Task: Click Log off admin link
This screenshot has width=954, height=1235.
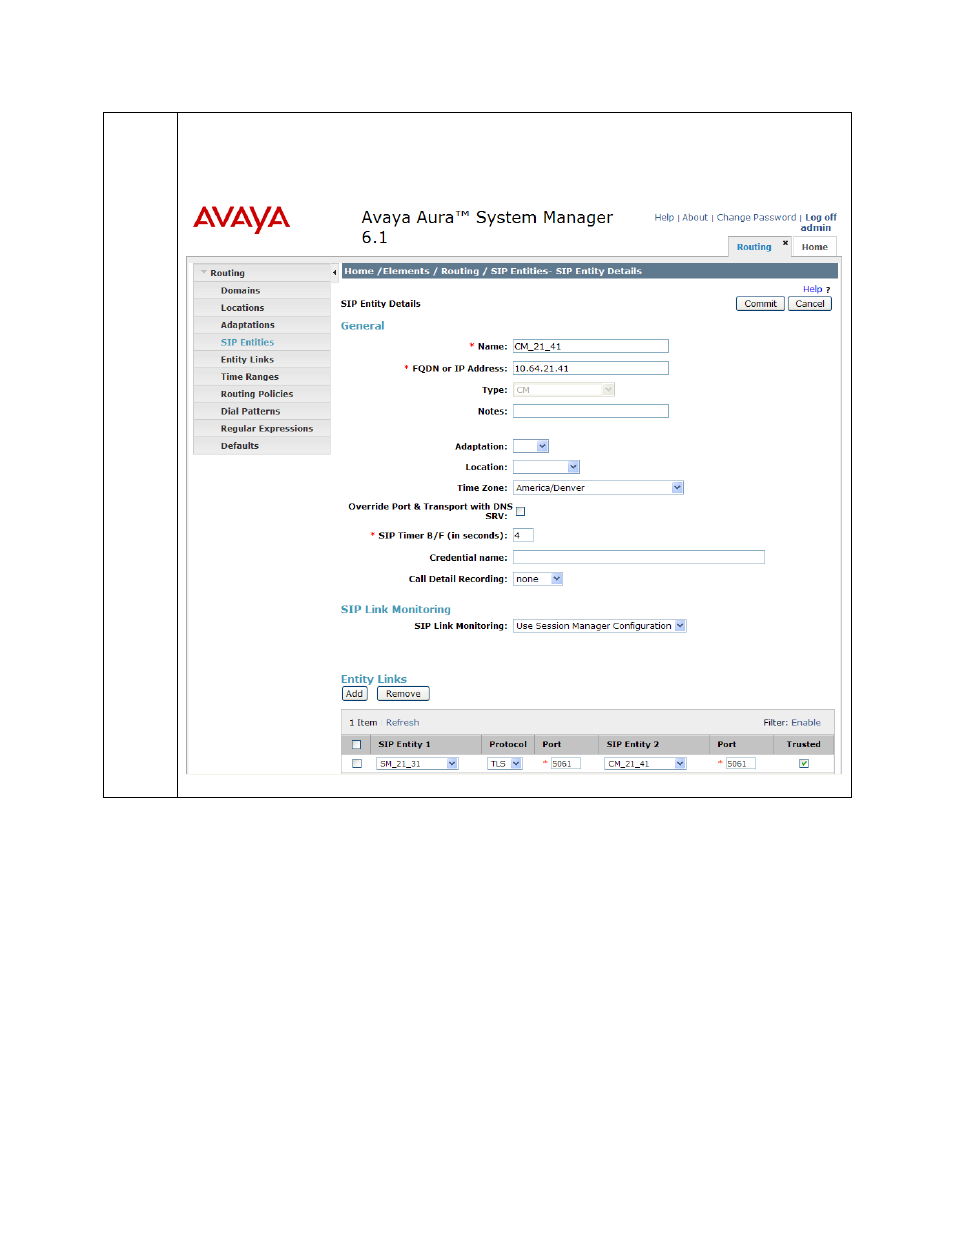Action: tap(820, 222)
